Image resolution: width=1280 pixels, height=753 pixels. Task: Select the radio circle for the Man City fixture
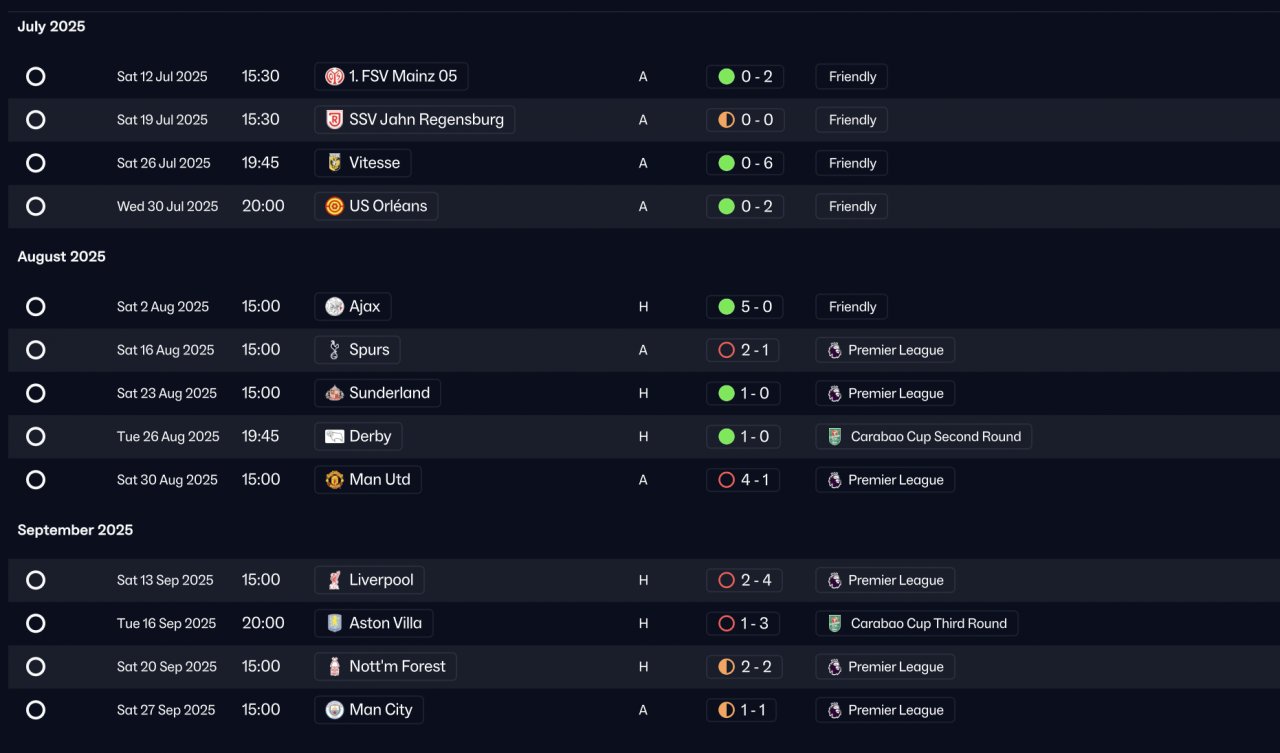click(36, 710)
